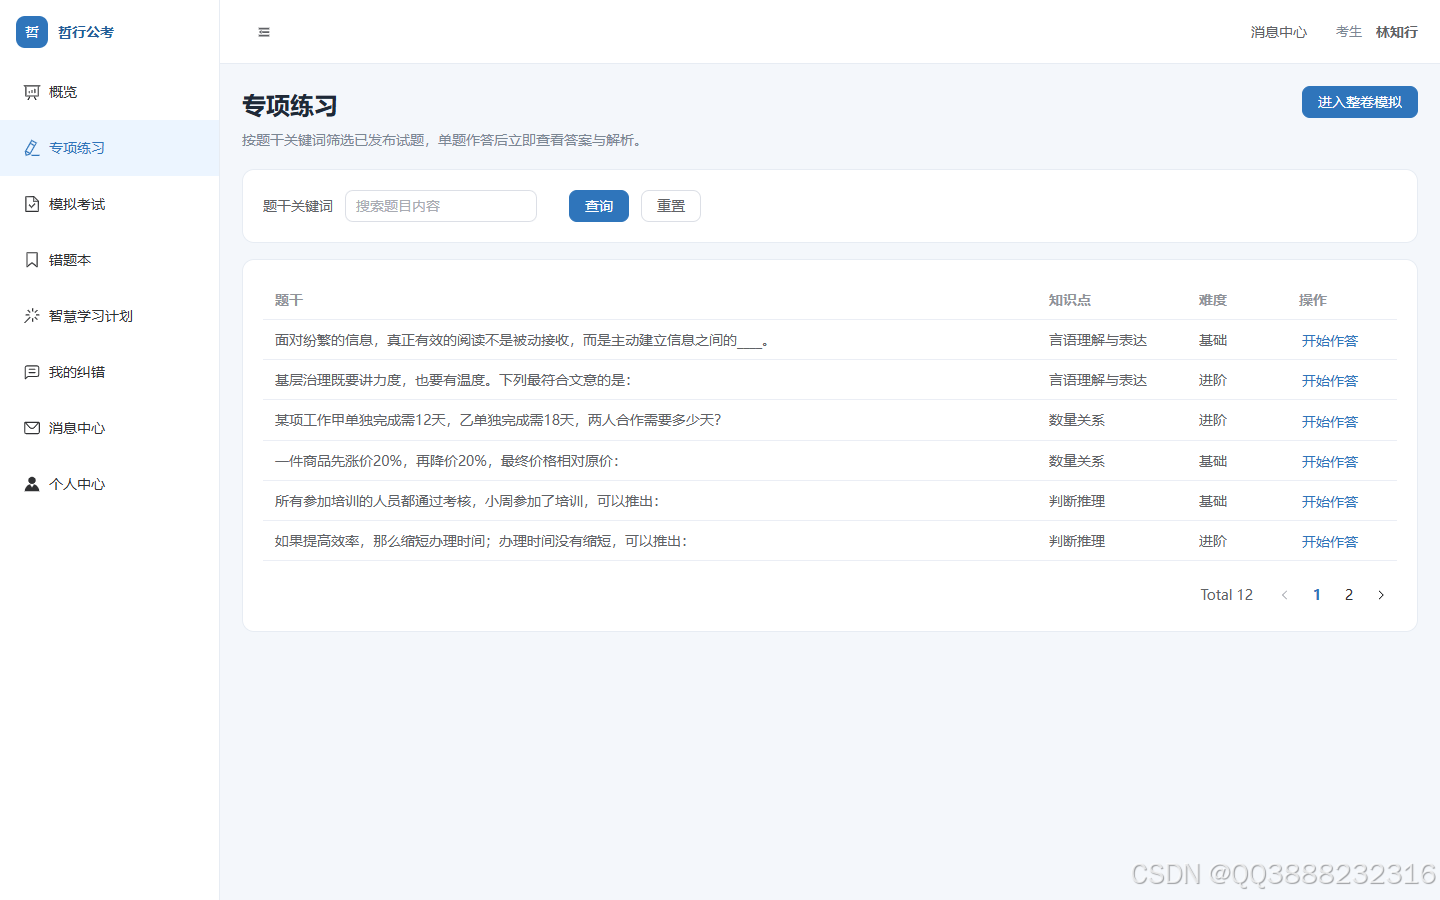This screenshot has width=1440, height=900.
Task: Click the 概览 presentation icon
Action: point(32,92)
